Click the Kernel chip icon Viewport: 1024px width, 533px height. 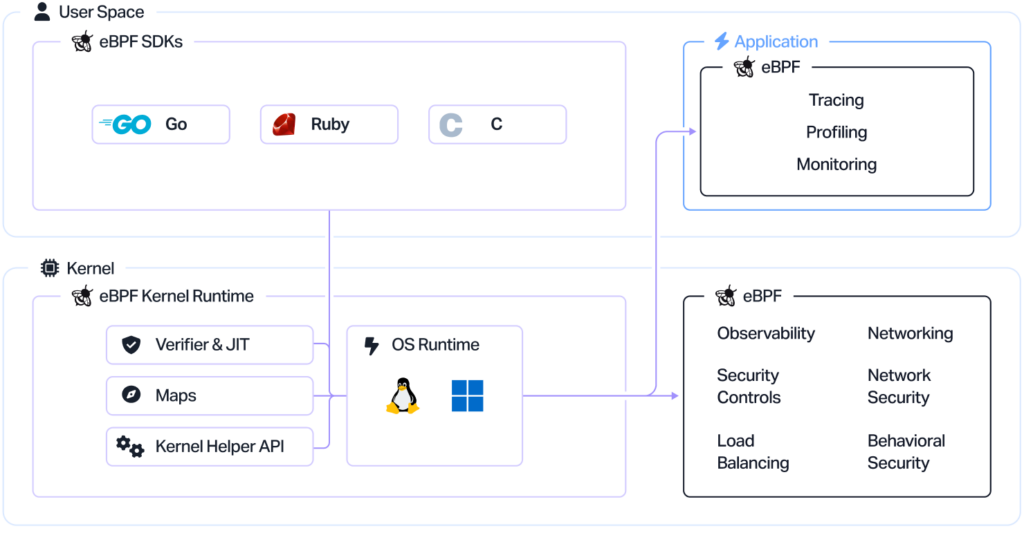[50, 268]
